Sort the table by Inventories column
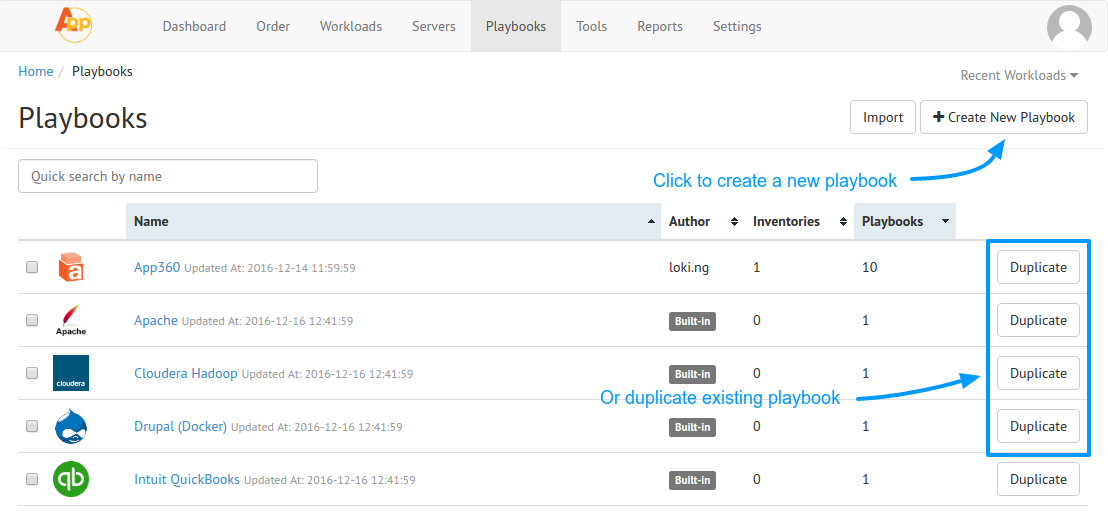 (799, 221)
